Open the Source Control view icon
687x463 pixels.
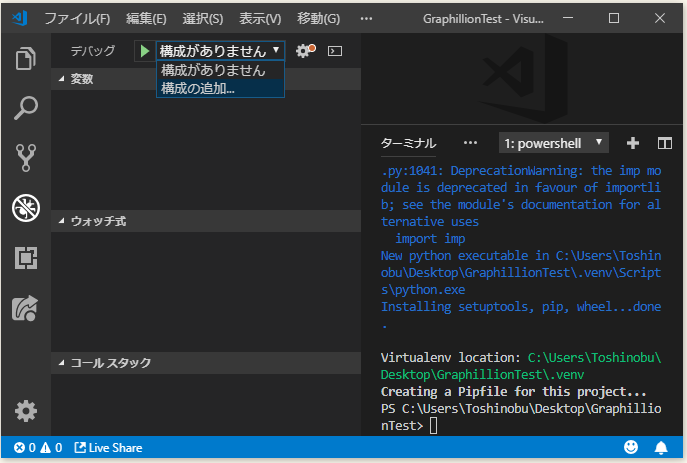coord(25,157)
